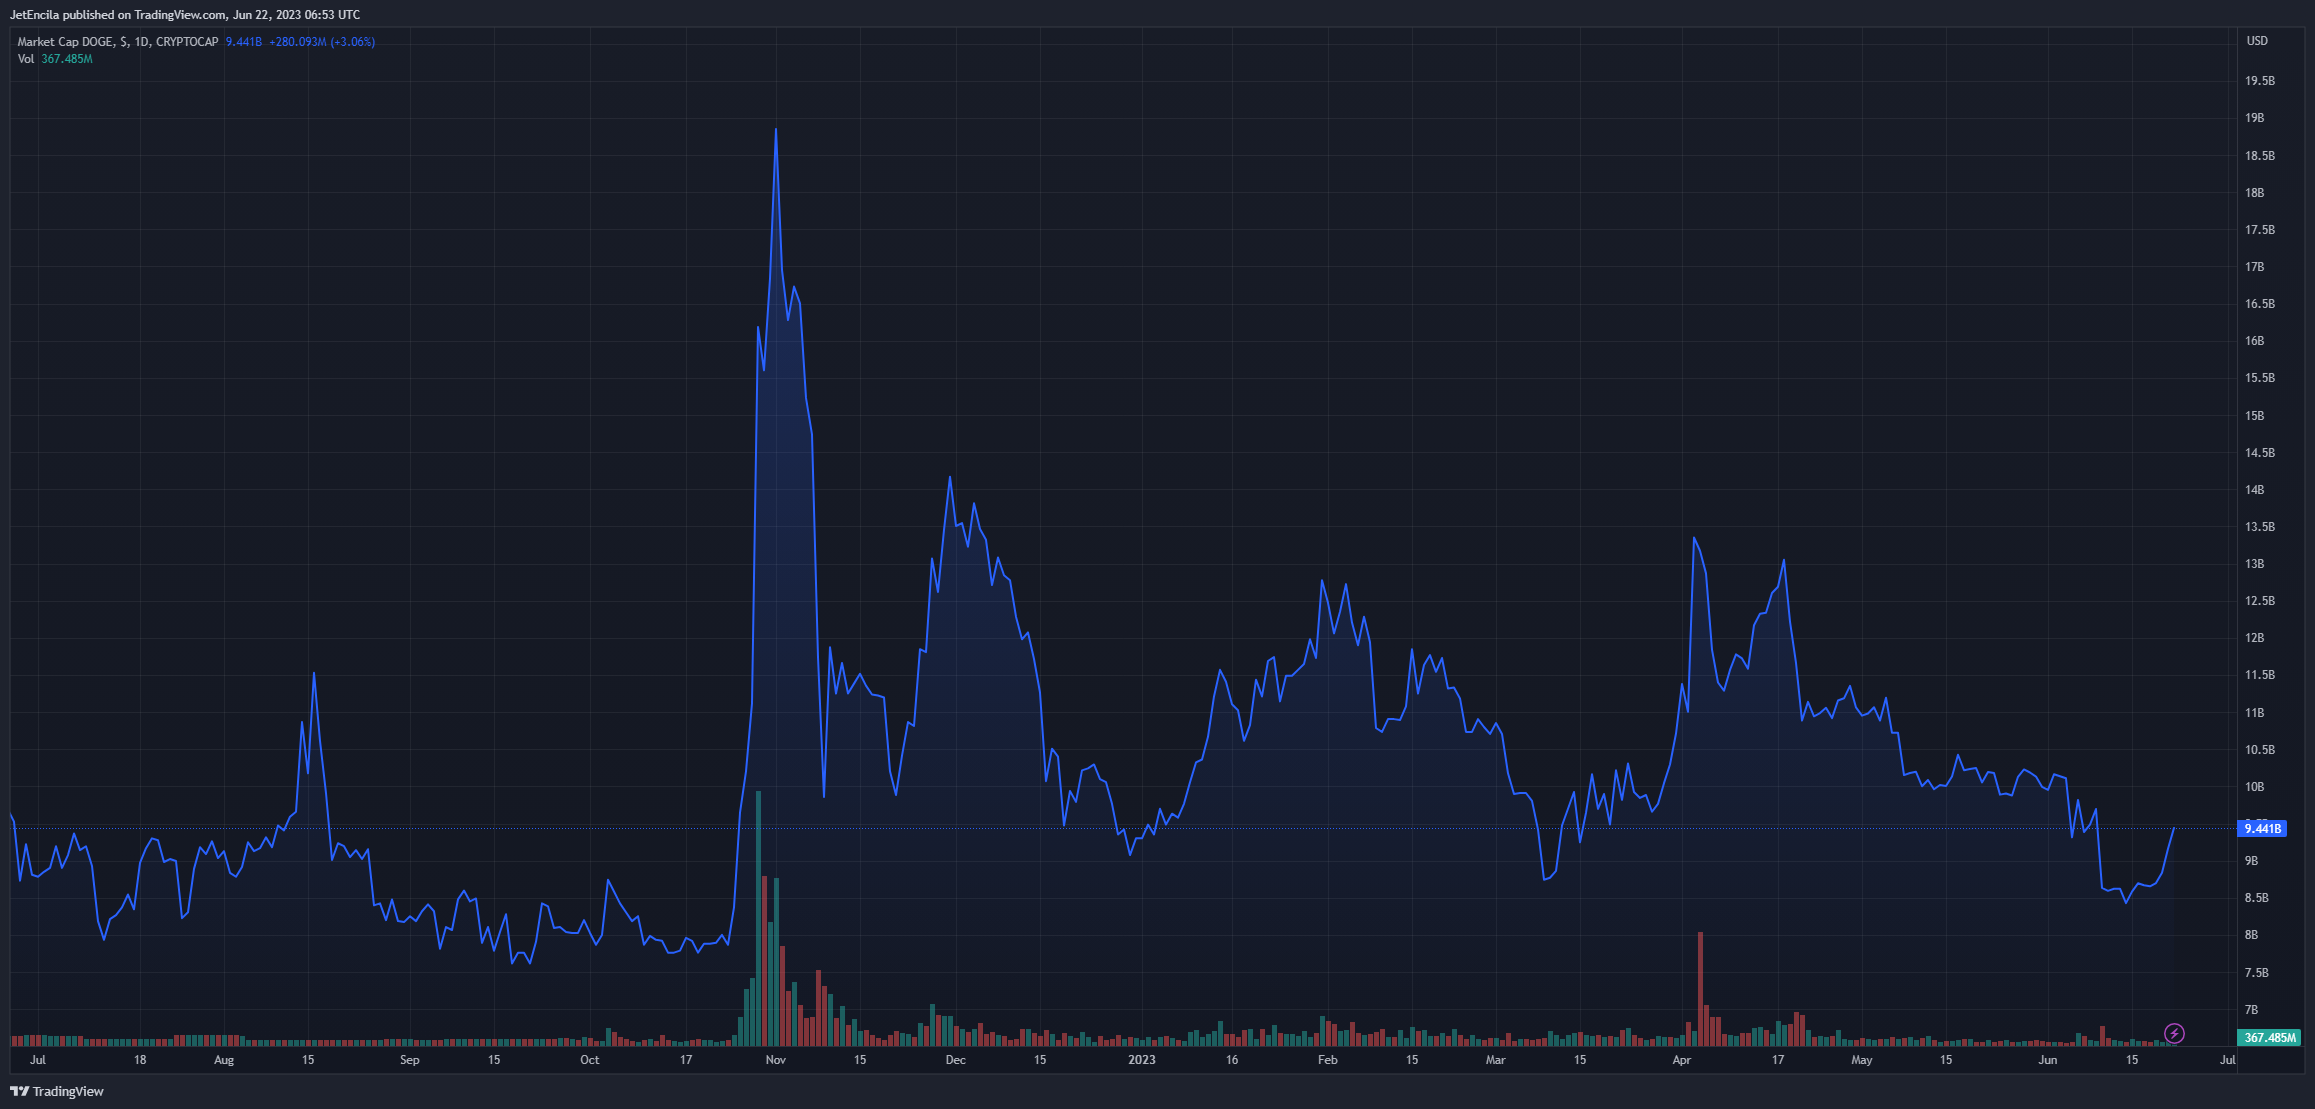Click the 14B level on the price scale
Viewport: 2315px width, 1109px height.
(2255, 490)
